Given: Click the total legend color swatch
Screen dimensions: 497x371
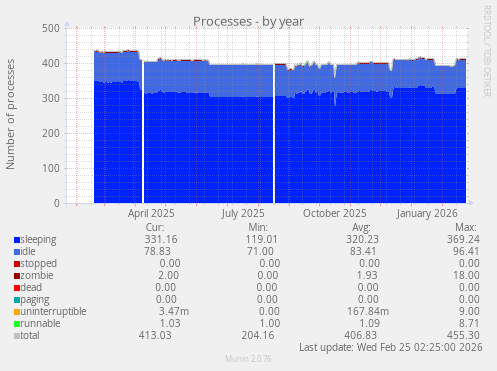Looking at the screenshot, I should [x=17, y=336].
